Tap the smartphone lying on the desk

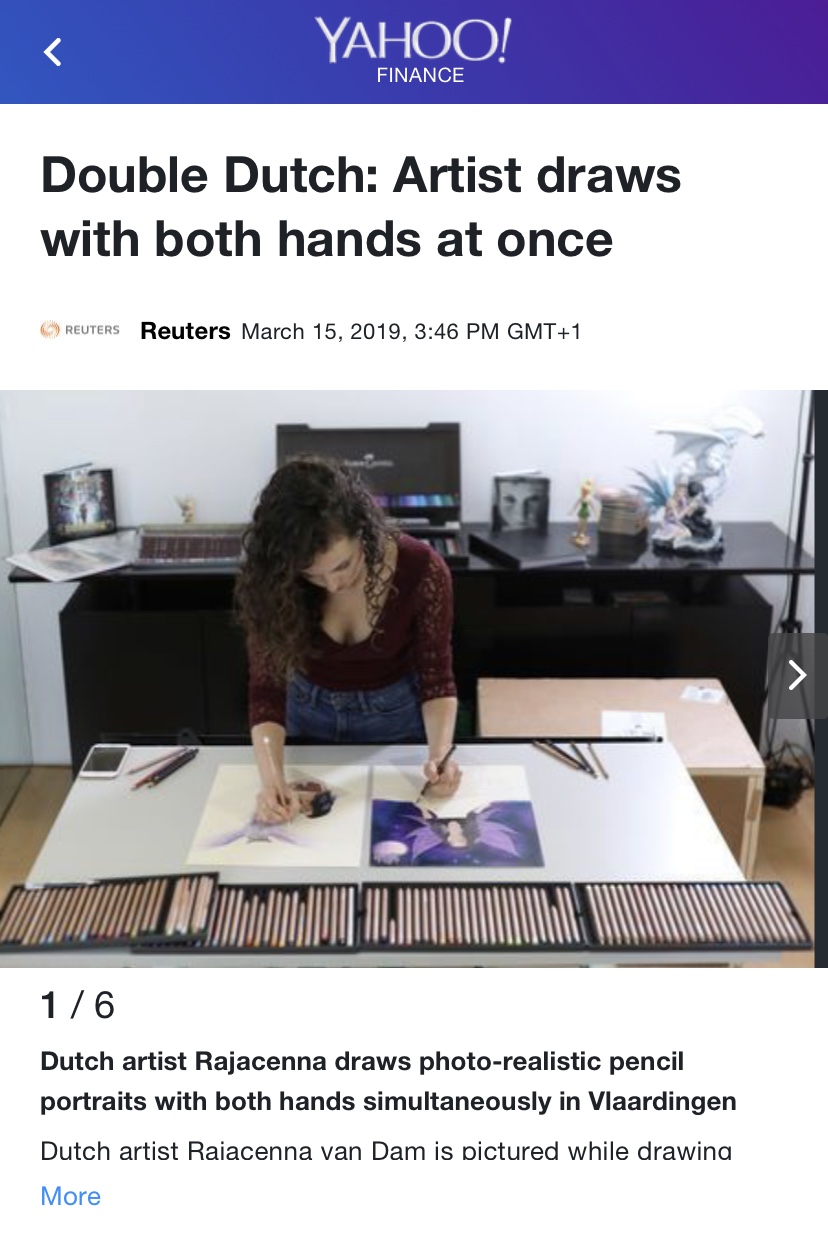104,761
